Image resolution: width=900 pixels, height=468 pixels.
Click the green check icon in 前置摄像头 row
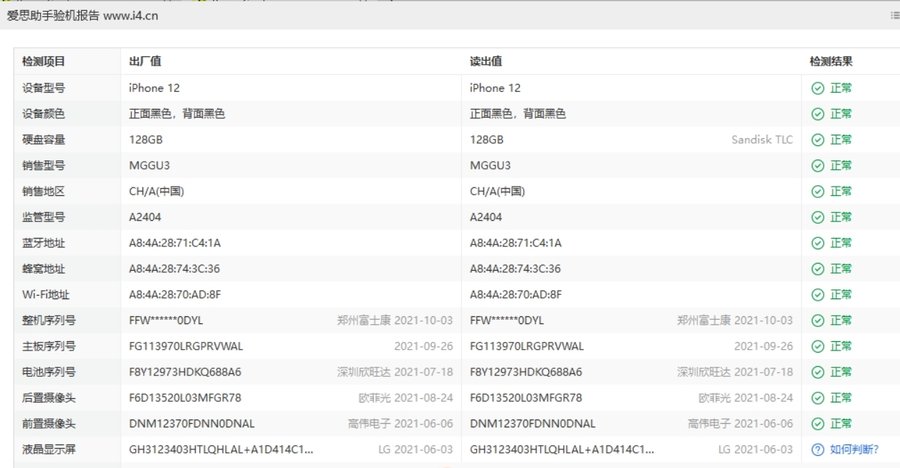817,424
